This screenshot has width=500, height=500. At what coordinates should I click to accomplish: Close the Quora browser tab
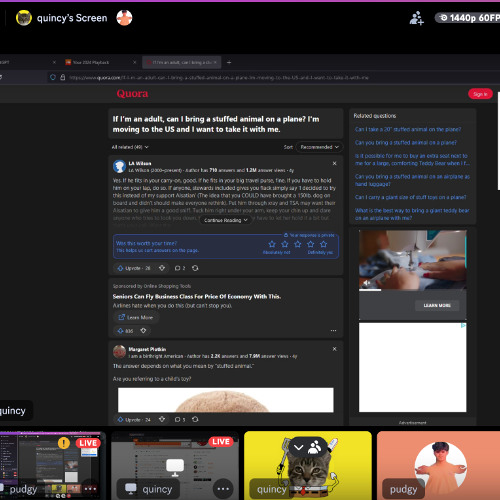pos(215,62)
